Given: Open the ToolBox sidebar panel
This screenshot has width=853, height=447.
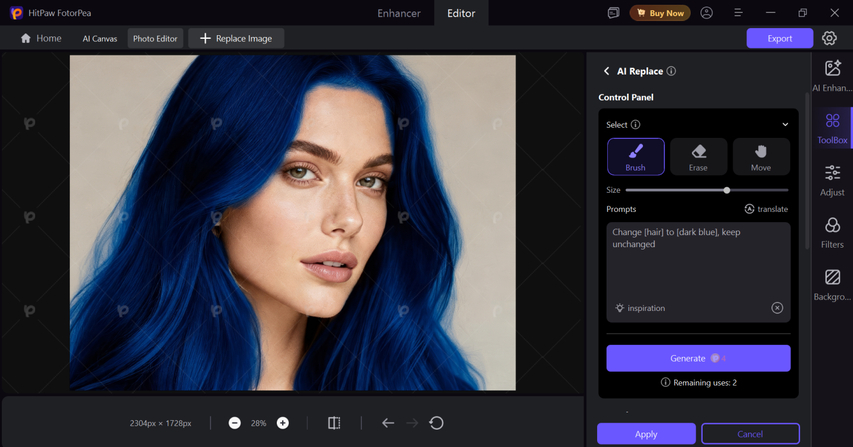Looking at the screenshot, I should tap(832, 128).
